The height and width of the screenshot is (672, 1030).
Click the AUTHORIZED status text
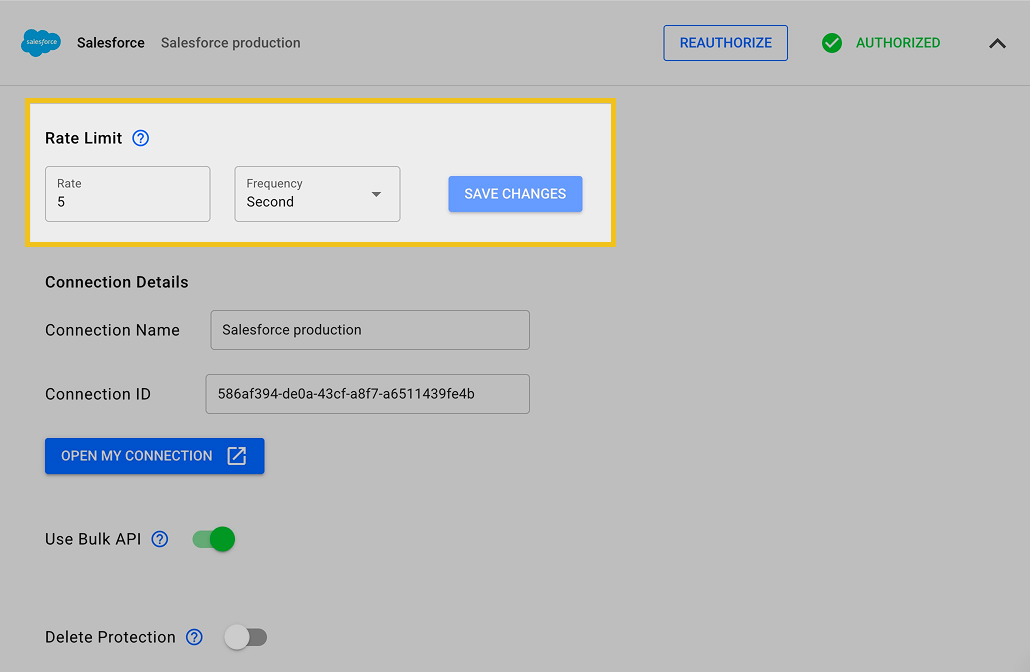(897, 43)
